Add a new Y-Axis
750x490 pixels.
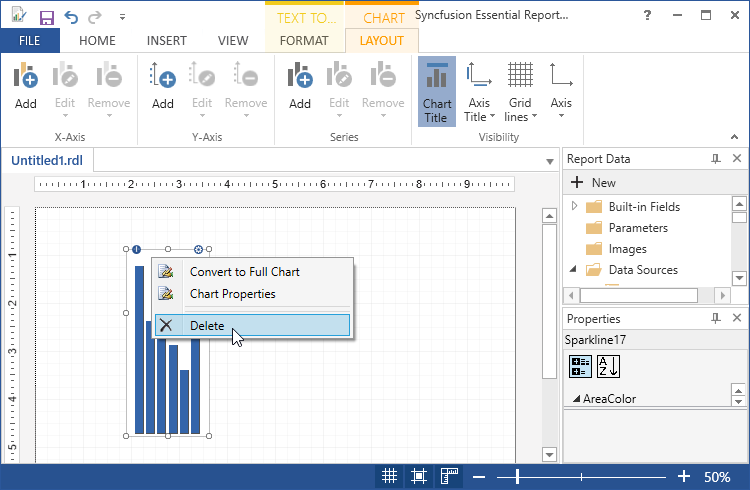tap(163, 86)
